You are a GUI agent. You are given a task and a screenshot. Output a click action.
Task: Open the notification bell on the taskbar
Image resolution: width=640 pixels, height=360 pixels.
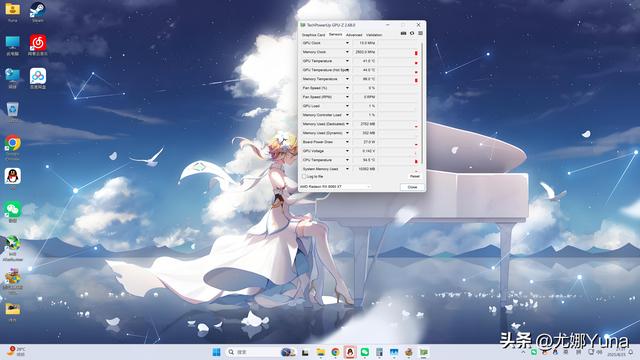(x=631, y=352)
